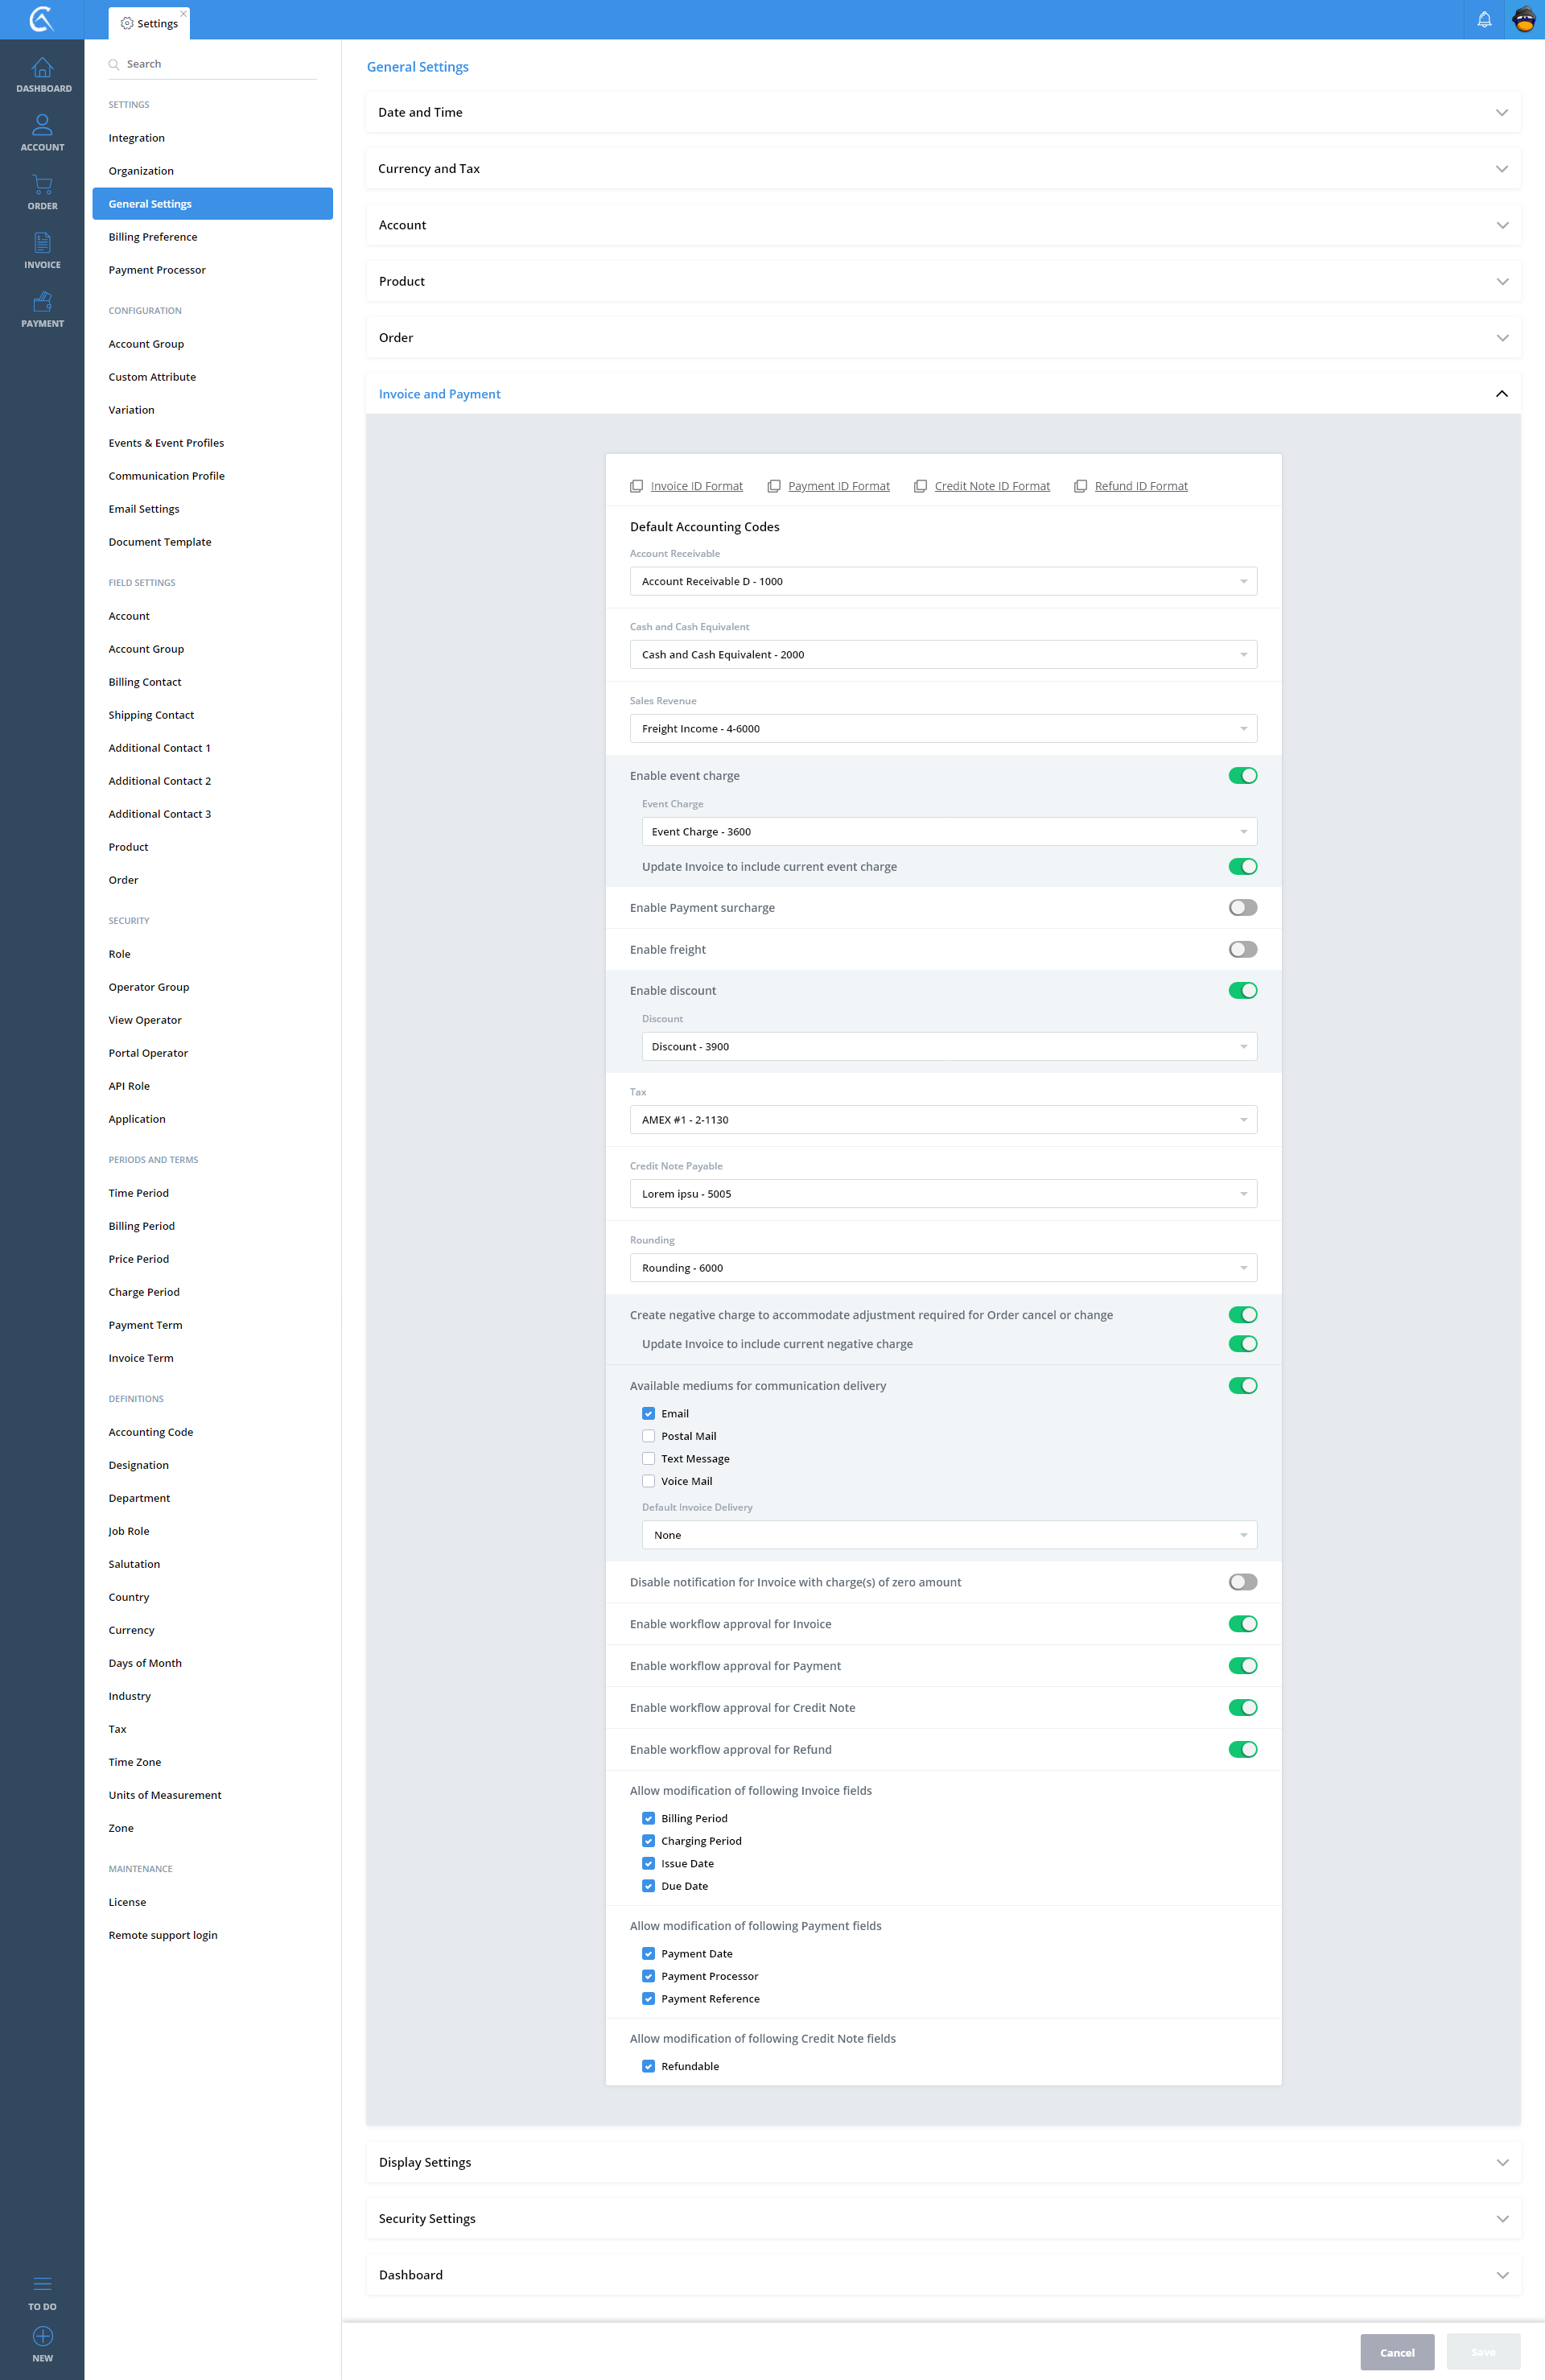Viewport: 1545px width, 2380px height.
Task: Click the Account person icon in sidebar
Action: pyautogui.click(x=42, y=126)
